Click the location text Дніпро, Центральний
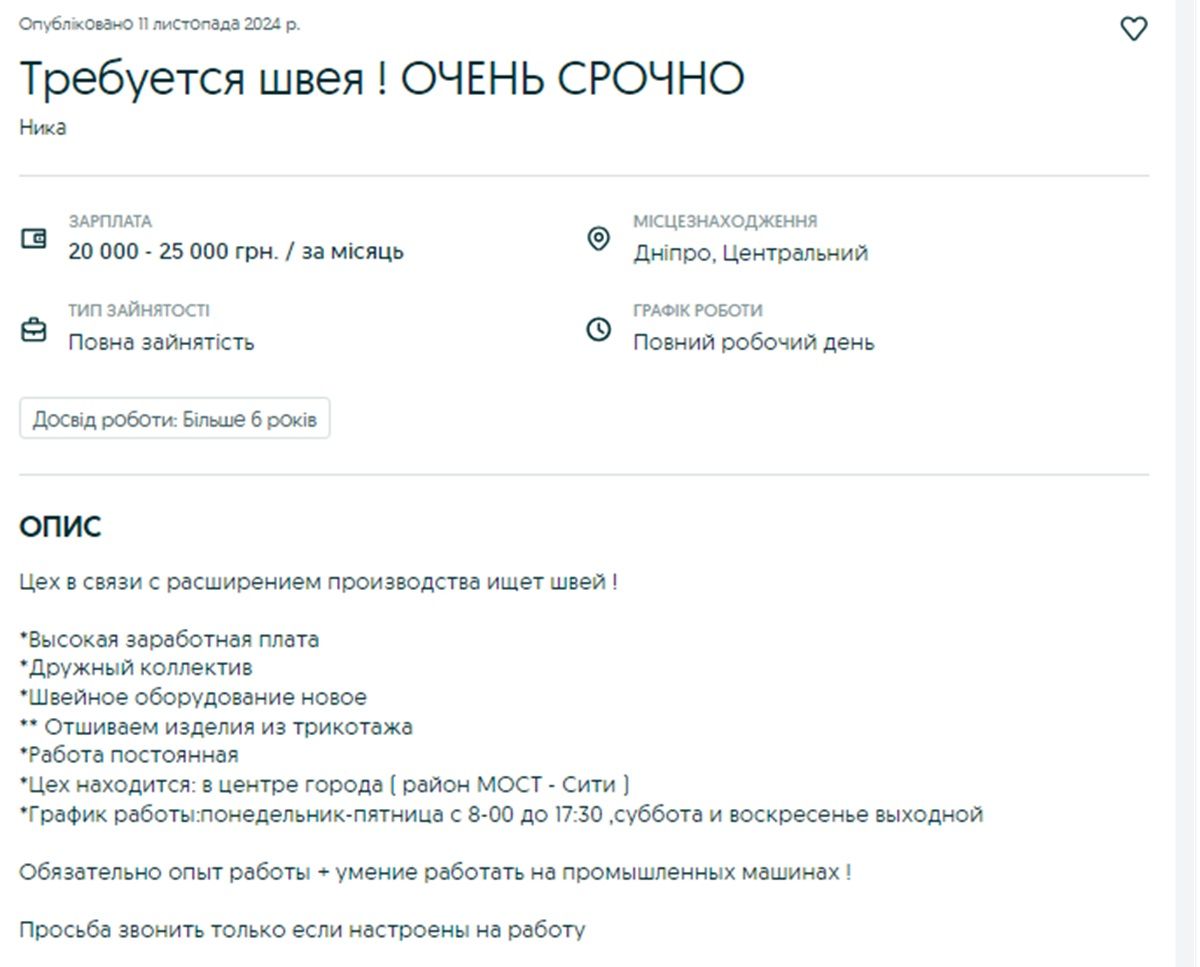The image size is (1200, 967). pos(750,253)
